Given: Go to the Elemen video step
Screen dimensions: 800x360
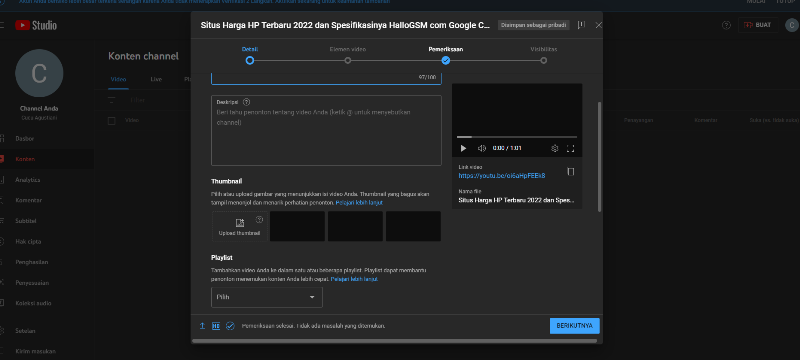Looking at the screenshot, I should [x=347, y=56].
